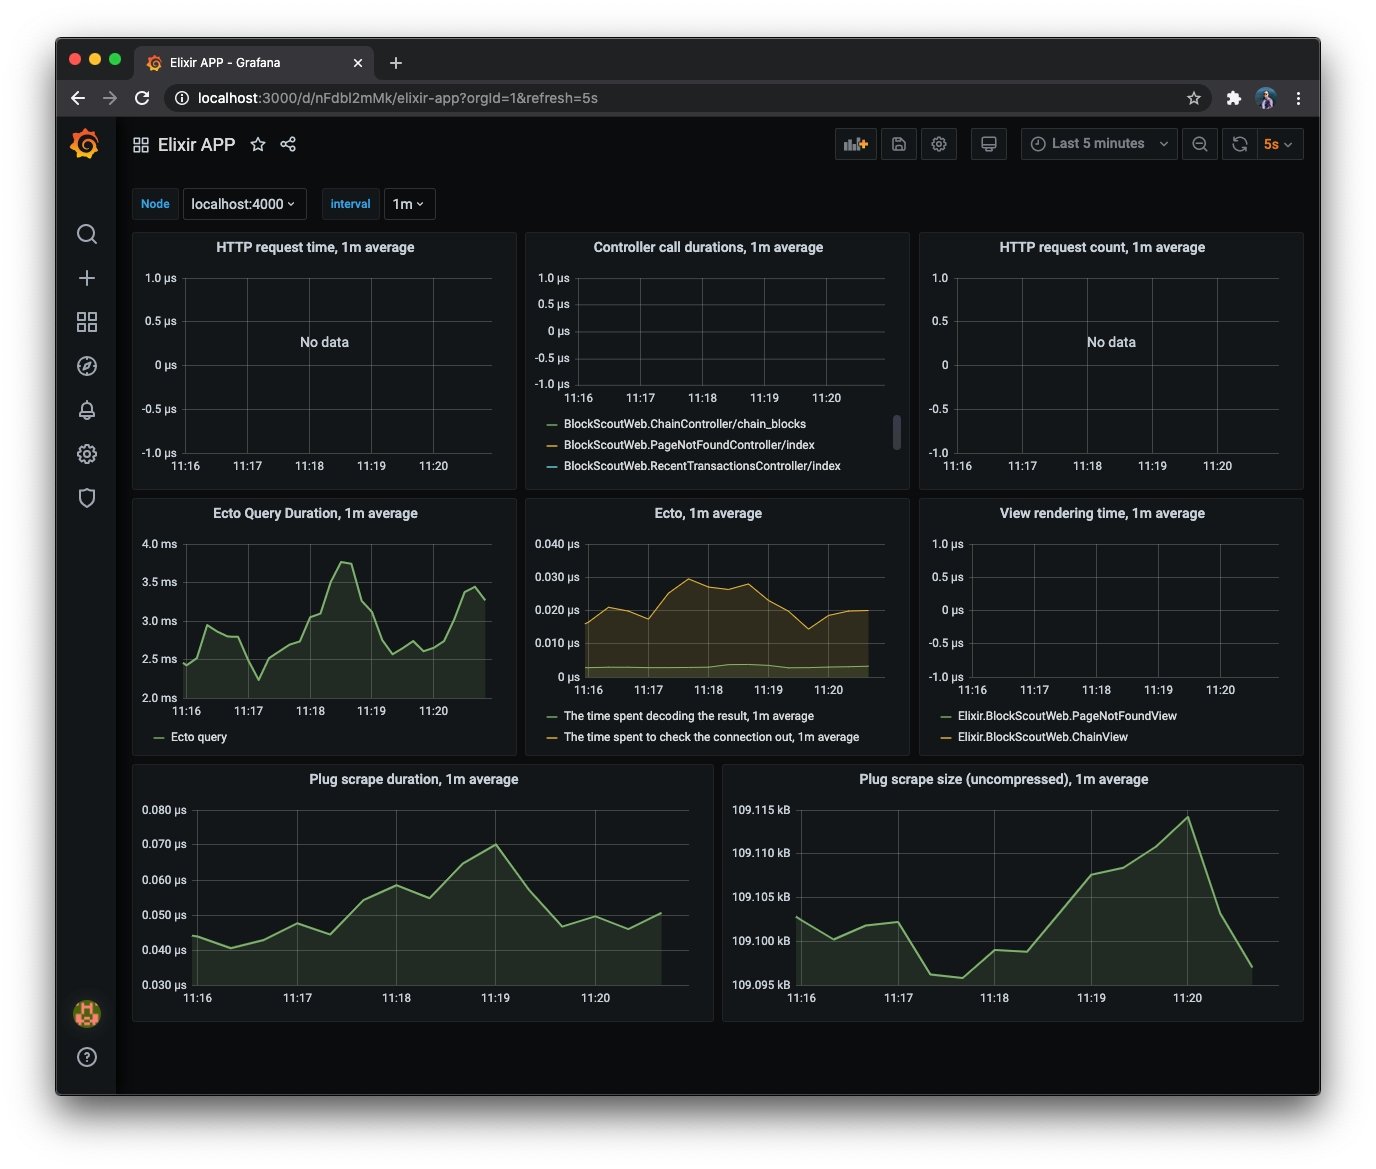Open the HTTP request time panel title menu
1376x1169 pixels.
[315, 247]
